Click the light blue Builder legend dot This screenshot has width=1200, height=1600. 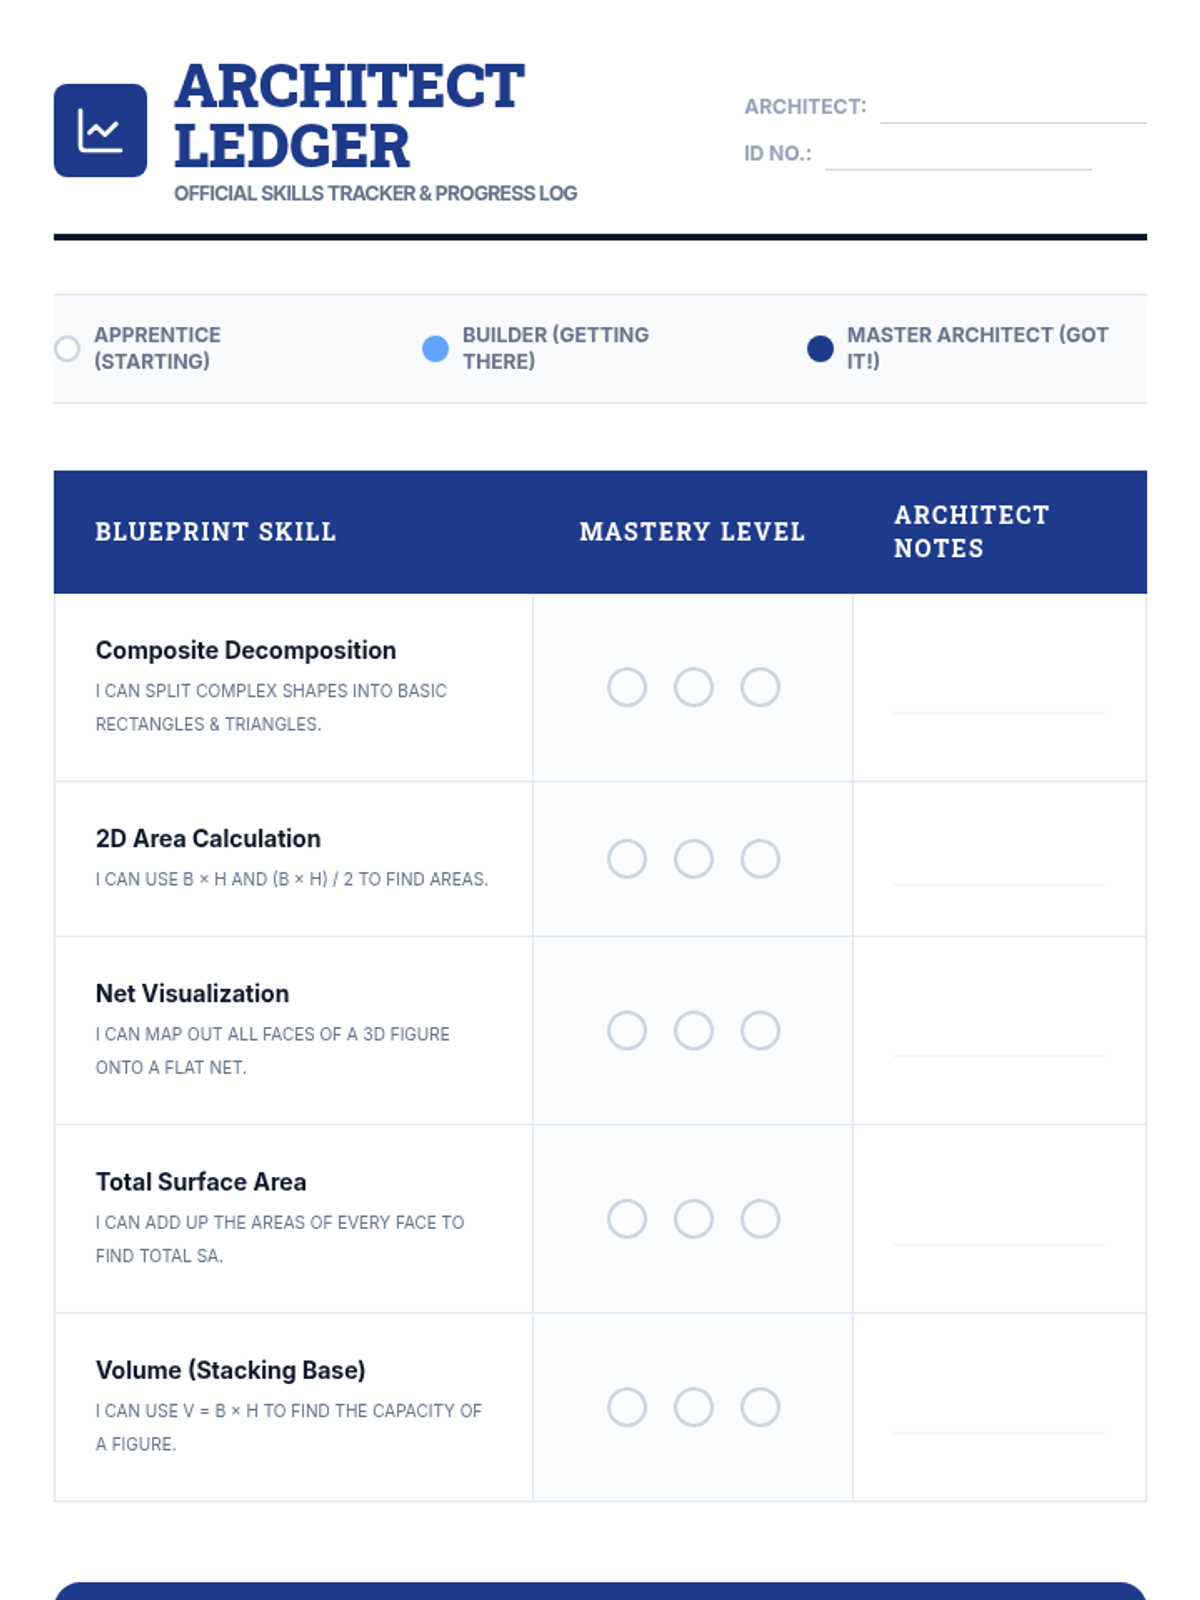click(x=435, y=348)
